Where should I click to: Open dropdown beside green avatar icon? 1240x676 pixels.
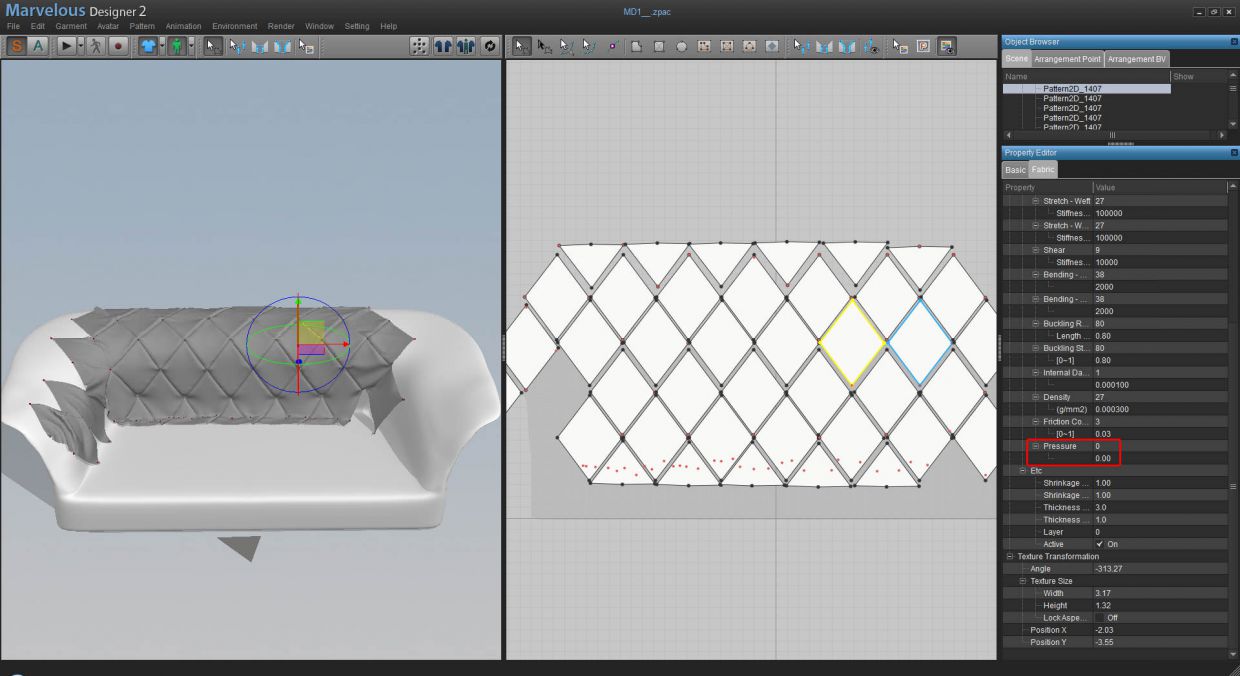(x=191, y=46)
